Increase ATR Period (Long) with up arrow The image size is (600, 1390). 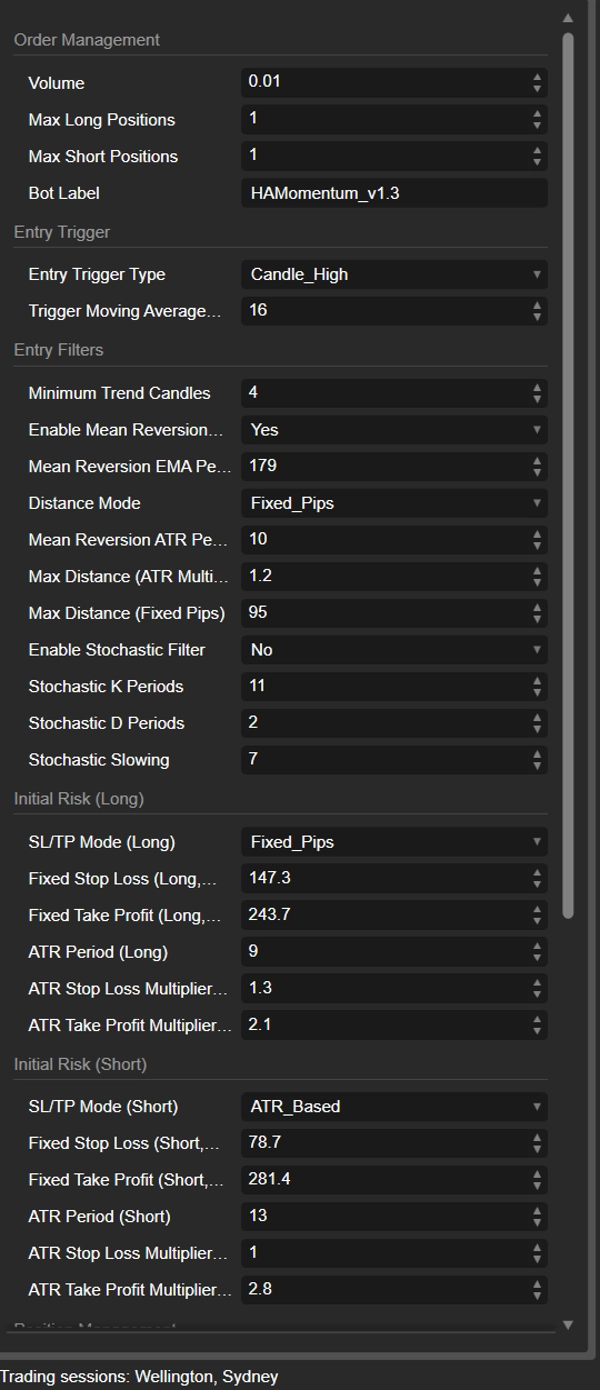click(537, 946)
